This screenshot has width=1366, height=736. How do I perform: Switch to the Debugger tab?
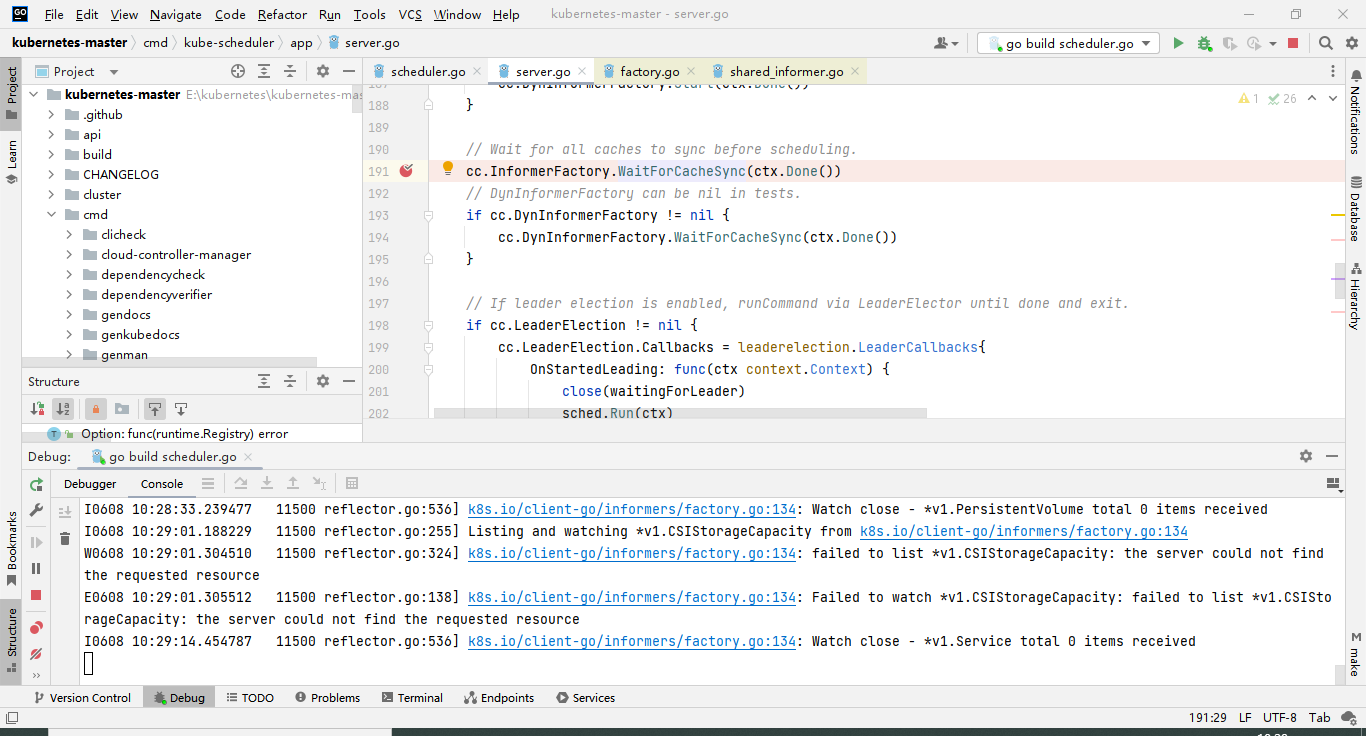pyautogui.click(x=90, y=484)
